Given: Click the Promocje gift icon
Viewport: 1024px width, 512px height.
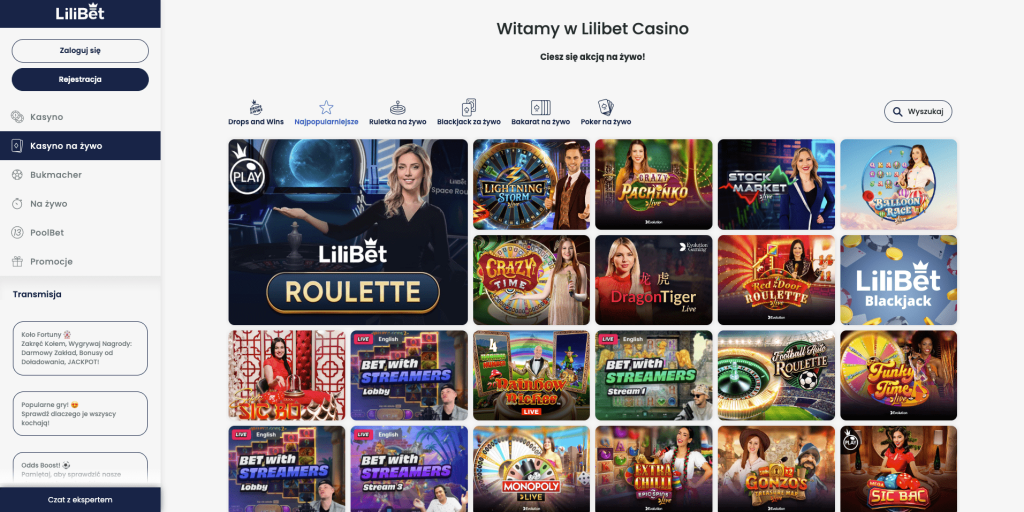Looking at the screenshot, I should [x=18, y=261].
